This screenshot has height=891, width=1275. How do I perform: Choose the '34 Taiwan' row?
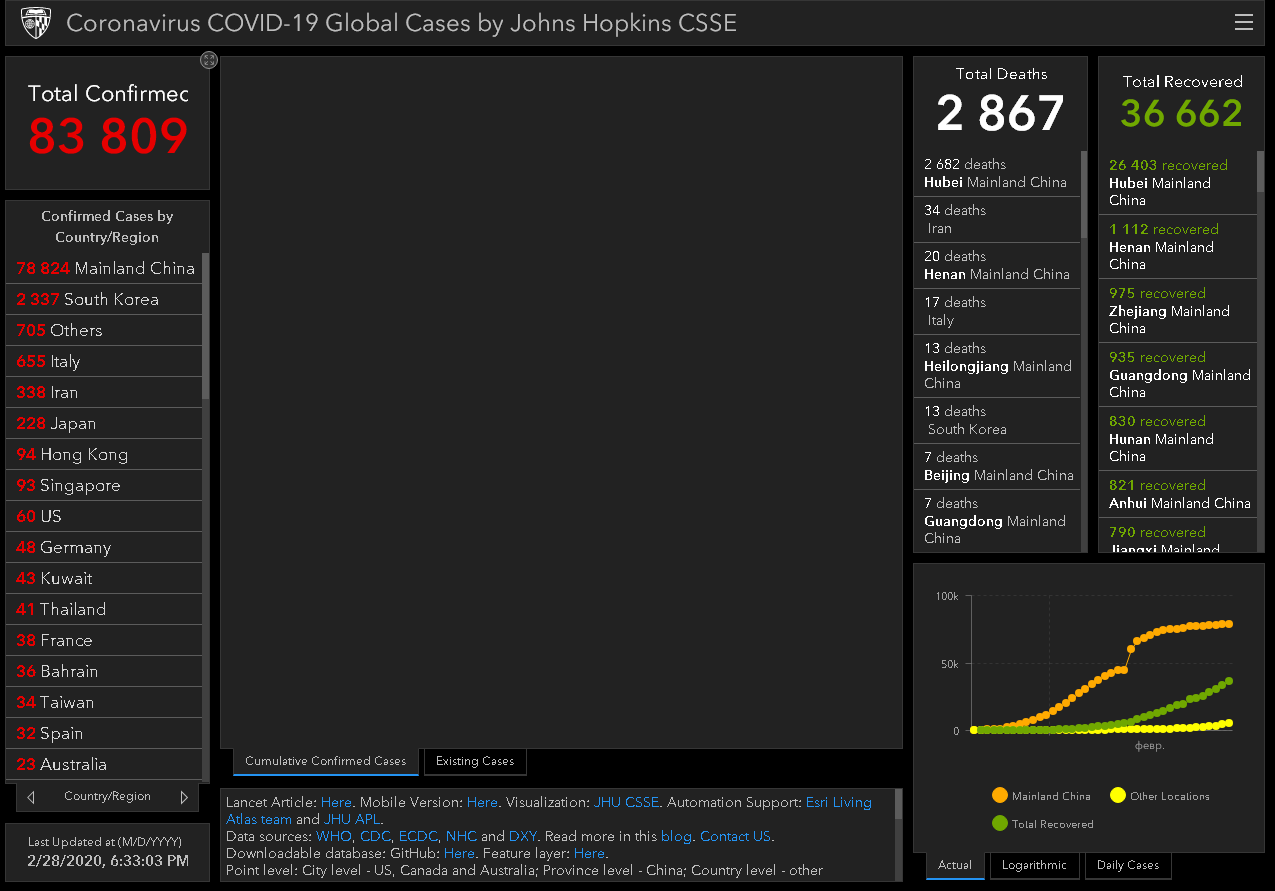(104, 702)
